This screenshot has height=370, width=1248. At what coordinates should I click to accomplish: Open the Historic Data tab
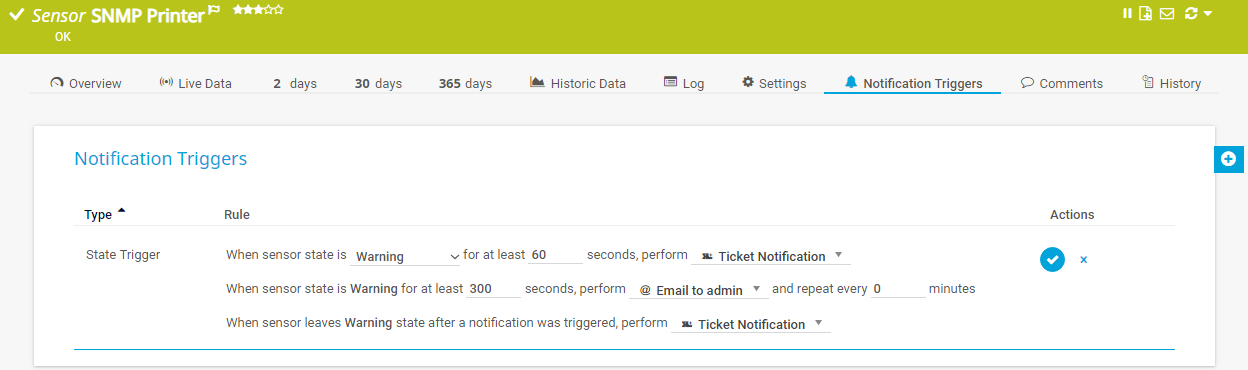[x=578, y=83]
